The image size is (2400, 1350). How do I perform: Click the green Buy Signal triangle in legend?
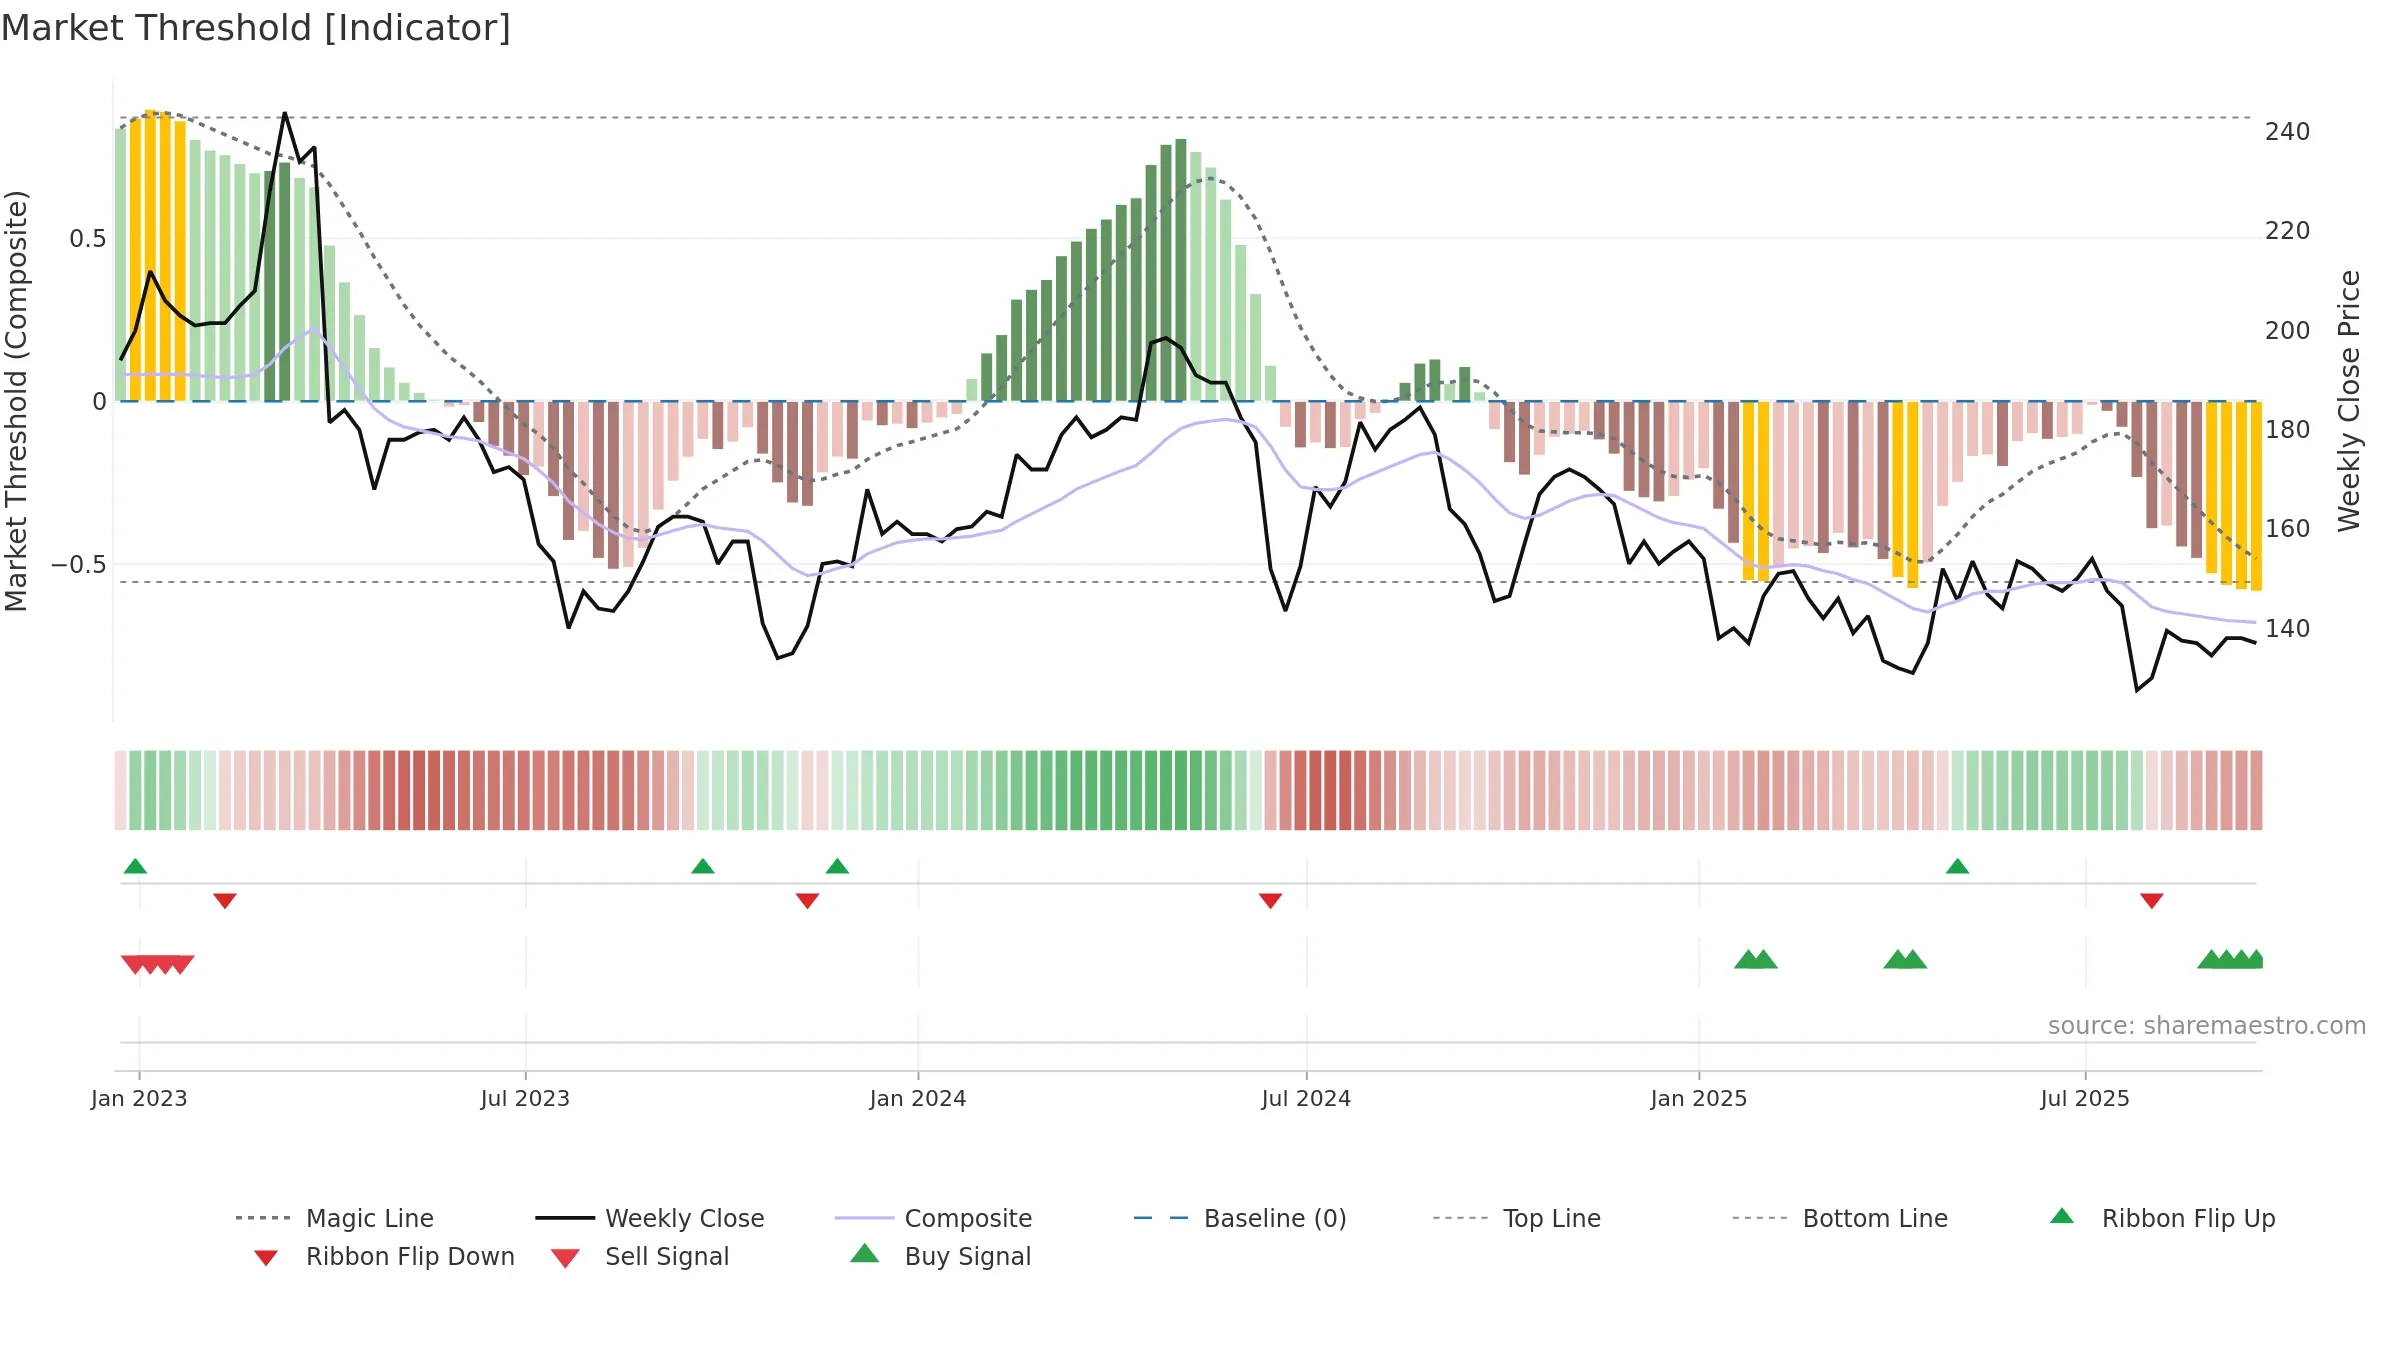click(864, 1253)
